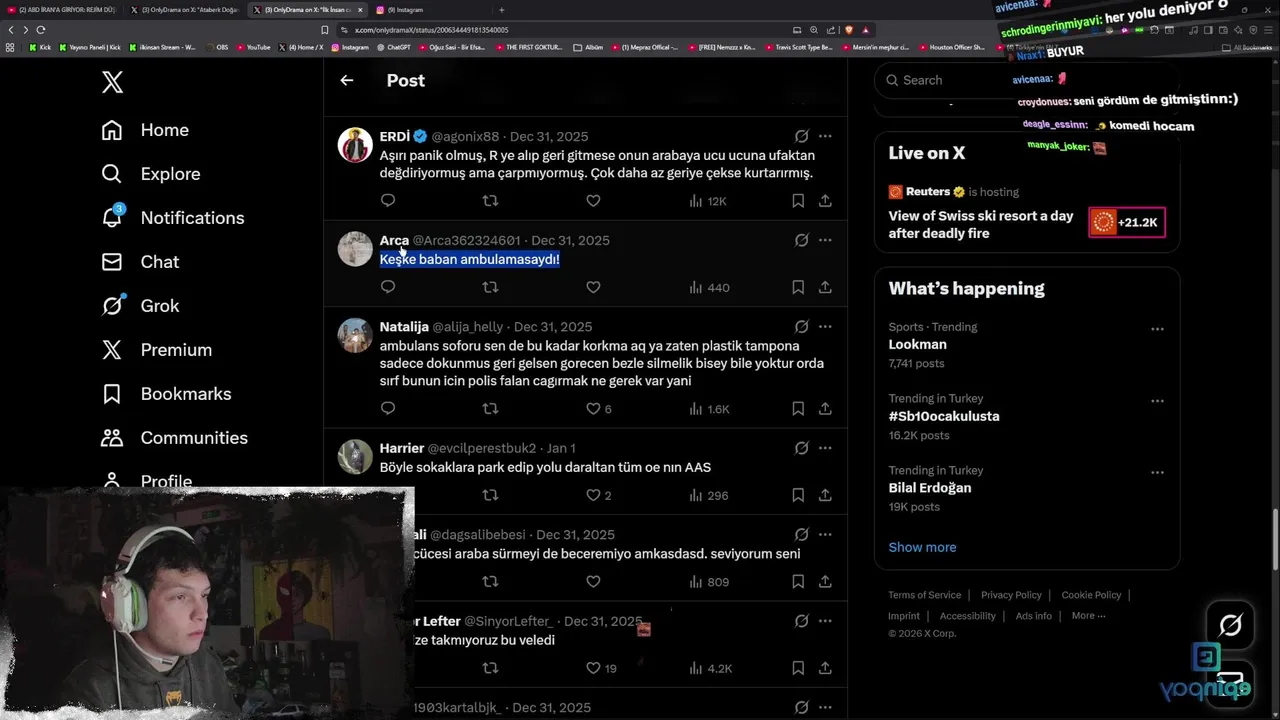
Task: Share Arca's post
Action: pyautogui.click(x=825, y=287)
